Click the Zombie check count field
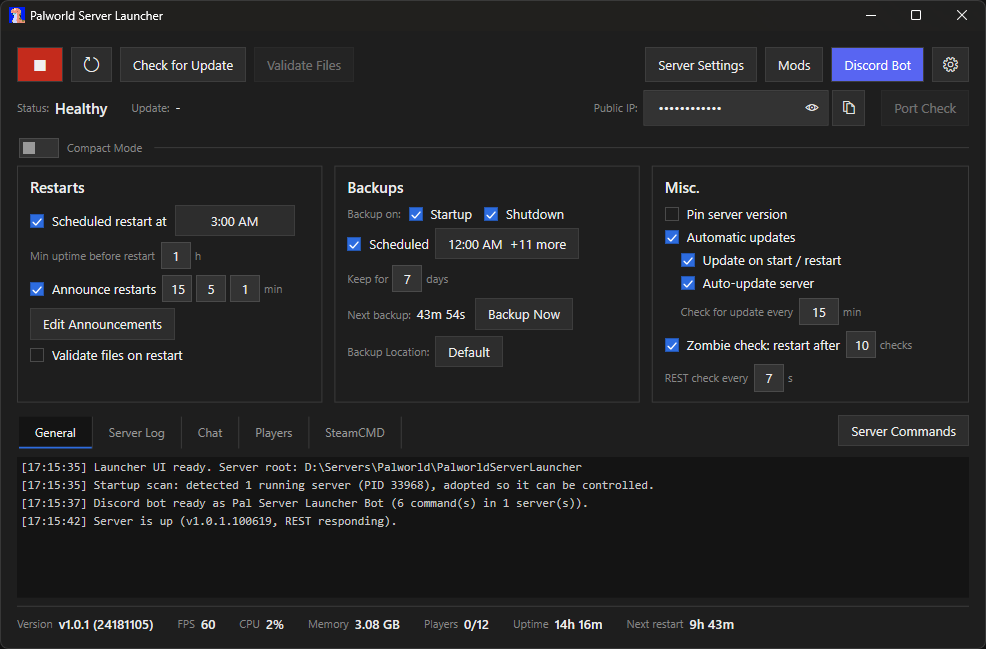The height and width of the screenshot is (649, 986). click(x=861, y=345)
